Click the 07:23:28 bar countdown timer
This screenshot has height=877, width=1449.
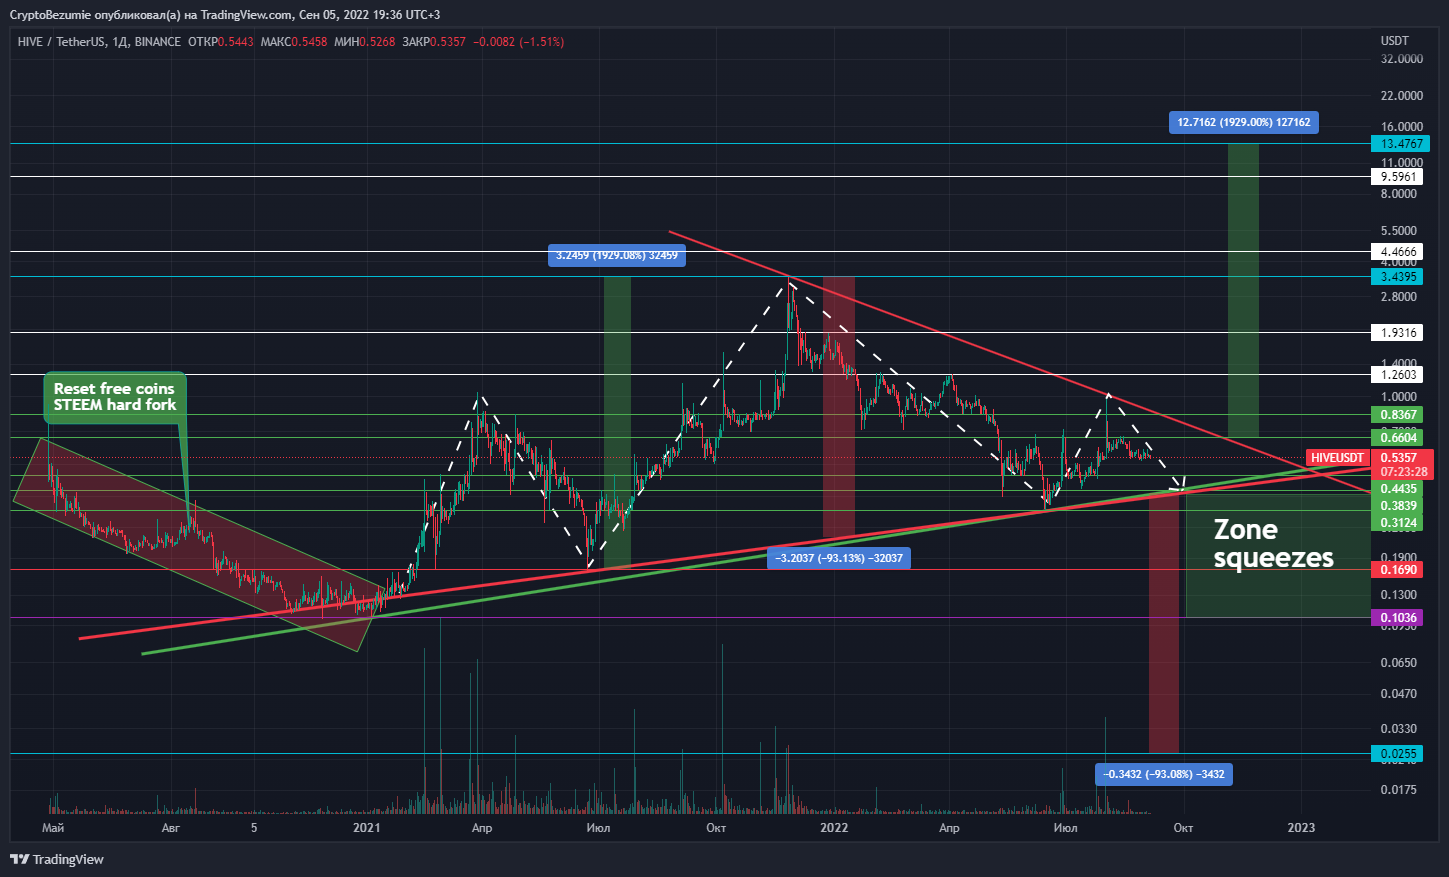1403,472
